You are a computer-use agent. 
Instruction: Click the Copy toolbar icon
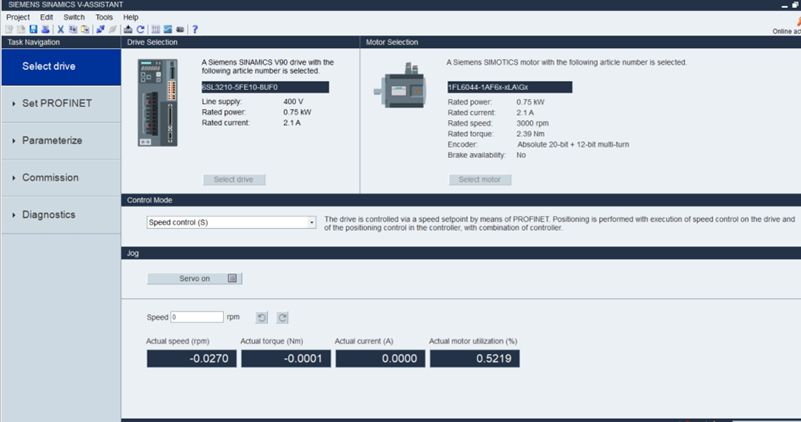click(73, 29)
